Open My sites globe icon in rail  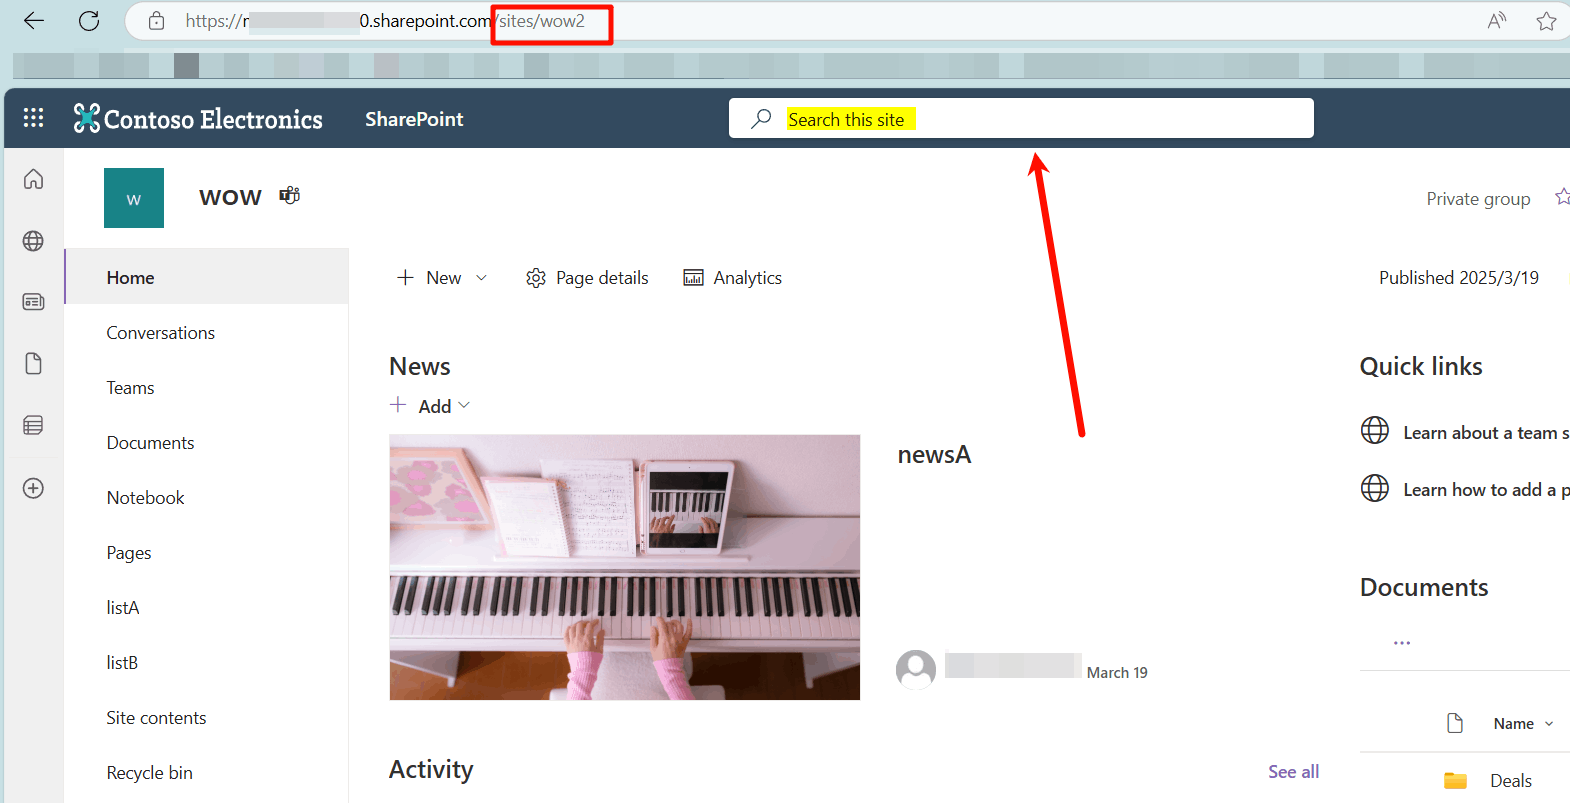(33, 241)
